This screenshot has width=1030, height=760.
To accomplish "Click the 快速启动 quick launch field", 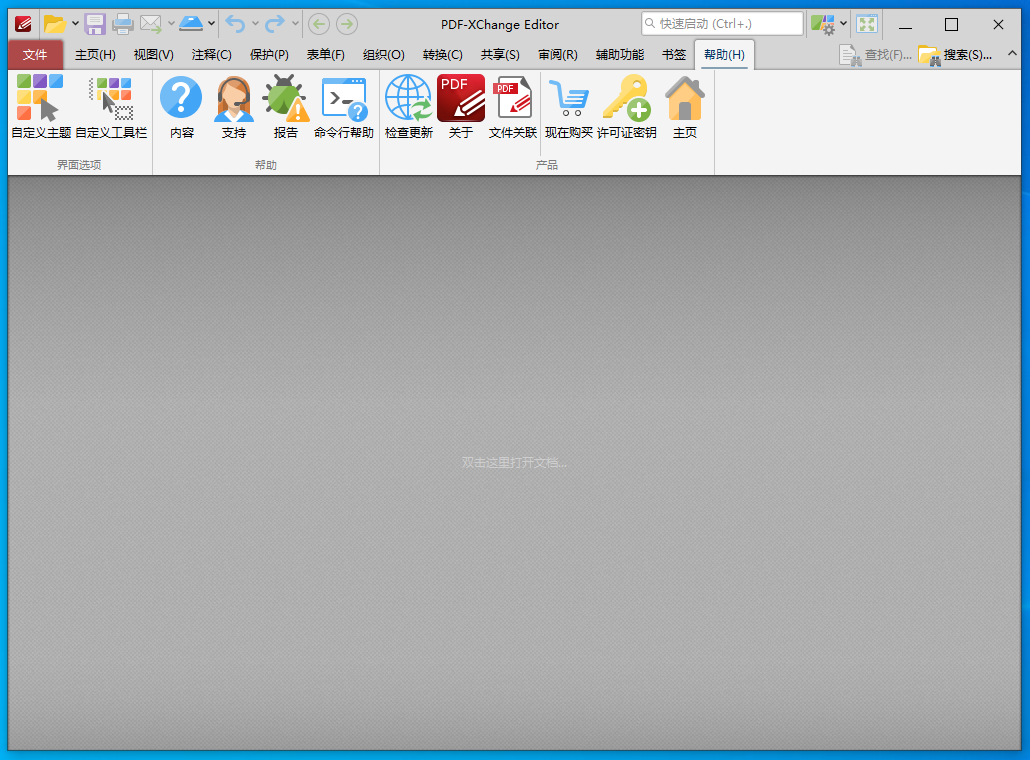I will point(722,24).
